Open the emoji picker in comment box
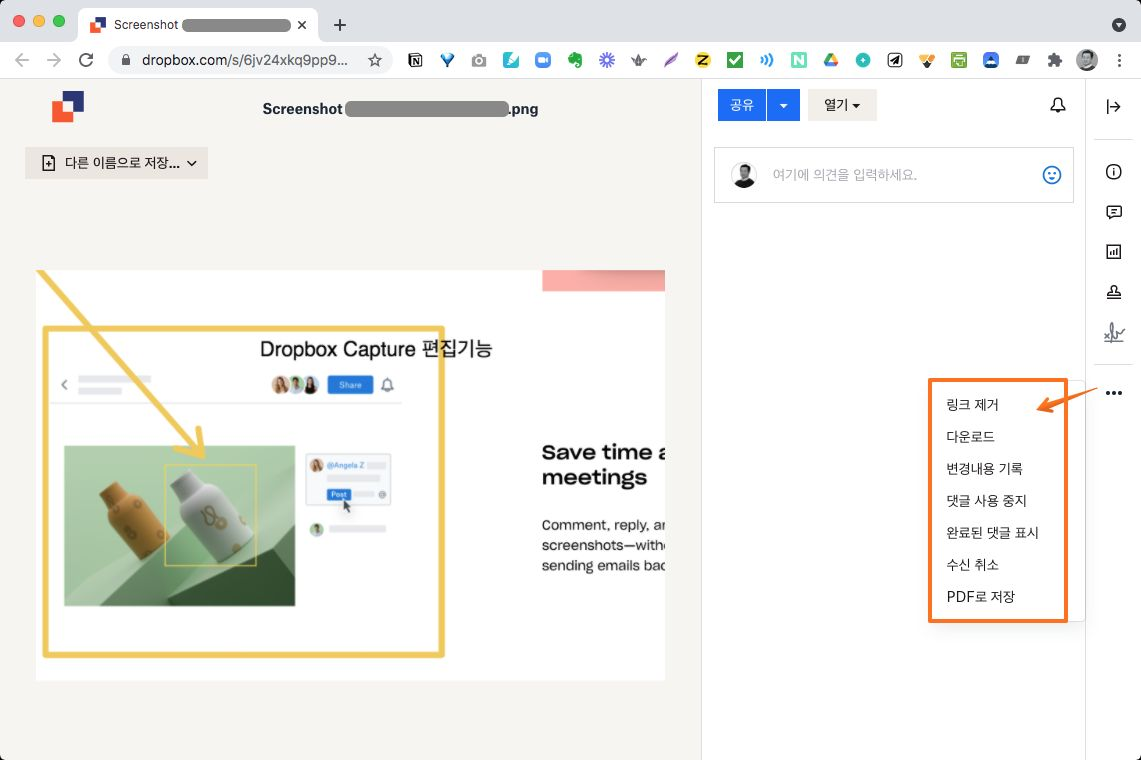The height and width of the screenshot is (760, 1141). (1051, 175)
